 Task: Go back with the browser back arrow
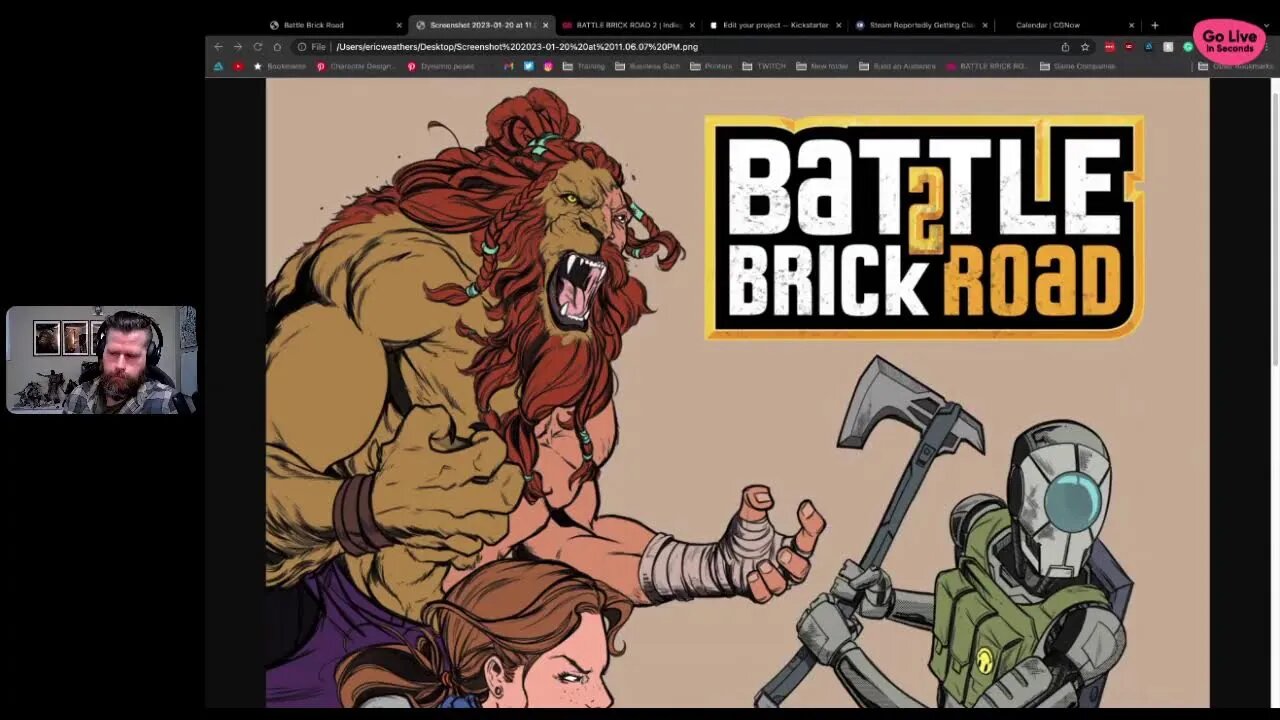click(x=218, y=47)
